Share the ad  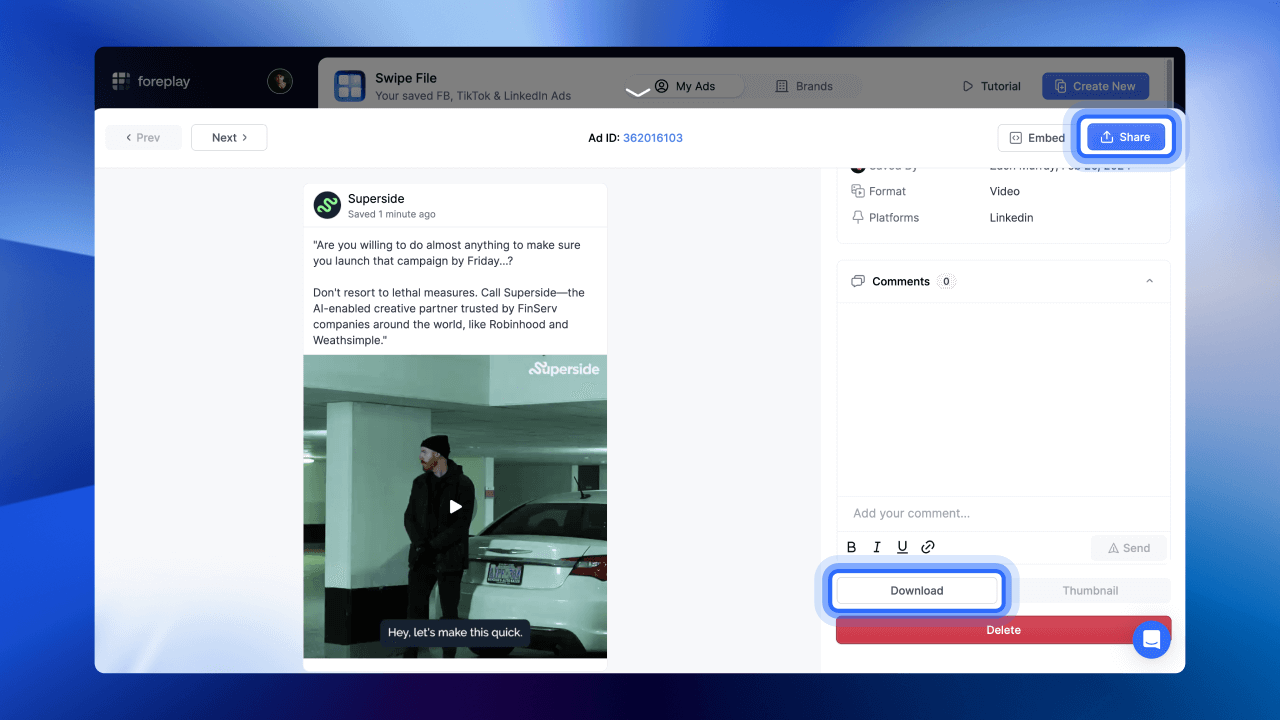1125,137
